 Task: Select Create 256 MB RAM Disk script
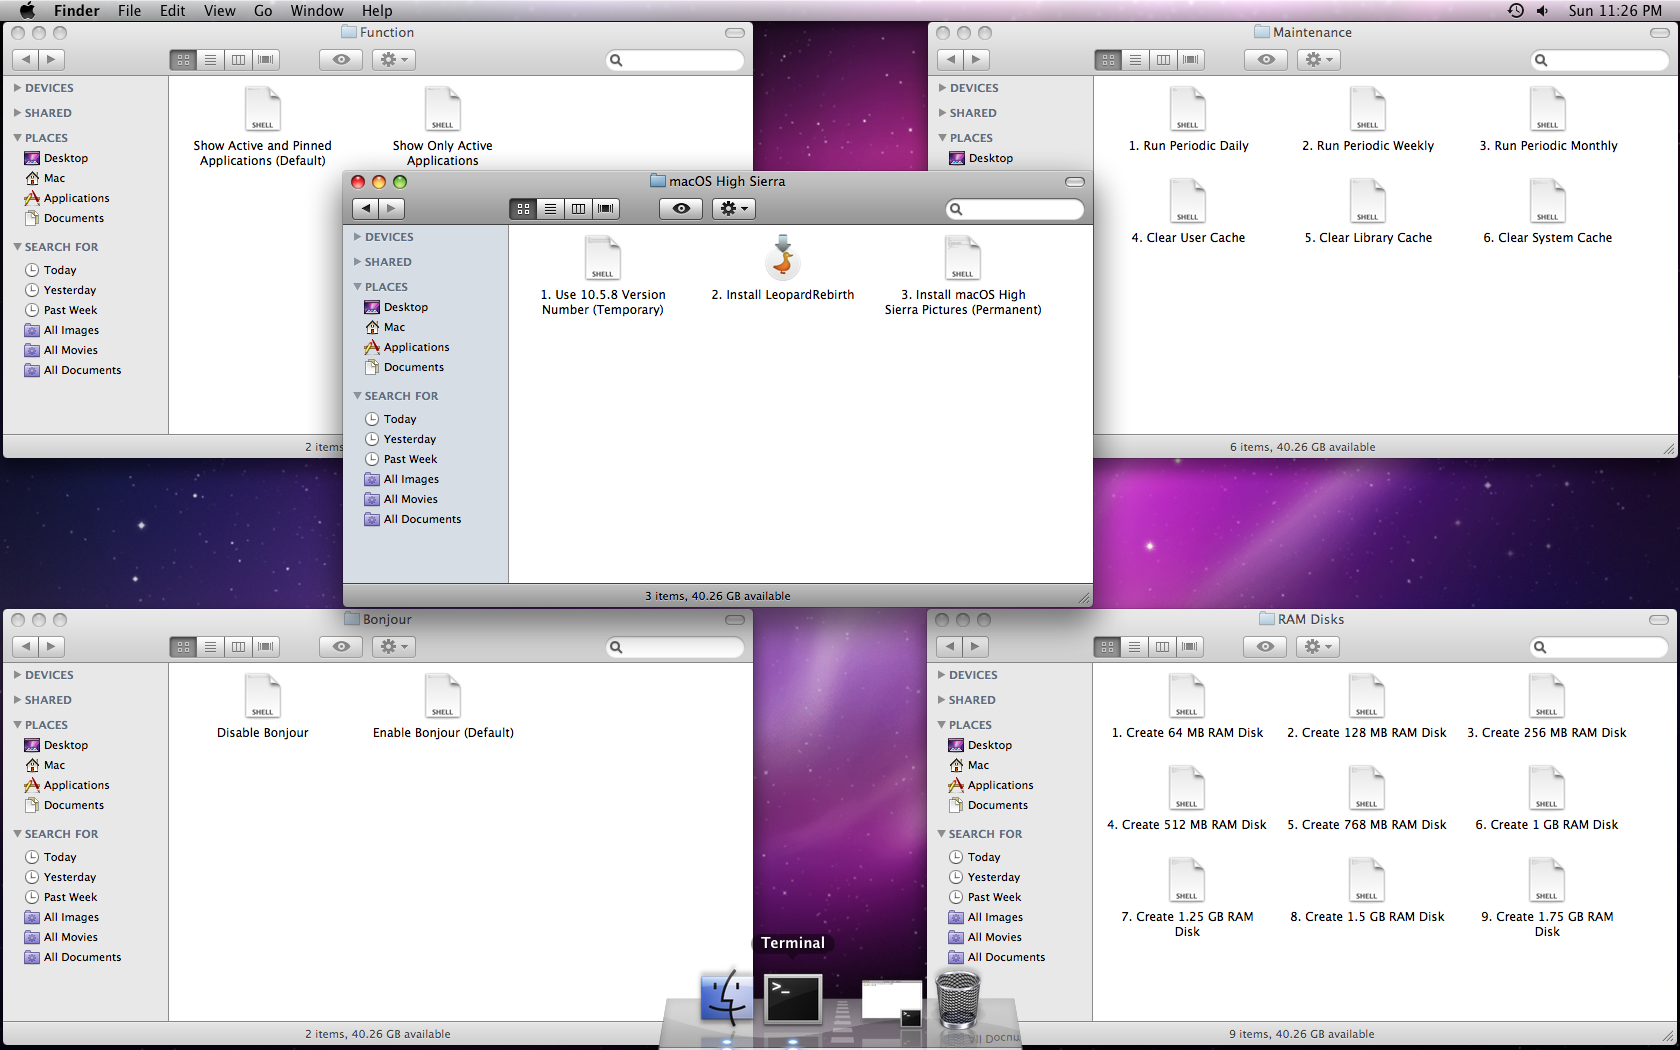(1547, 696)
